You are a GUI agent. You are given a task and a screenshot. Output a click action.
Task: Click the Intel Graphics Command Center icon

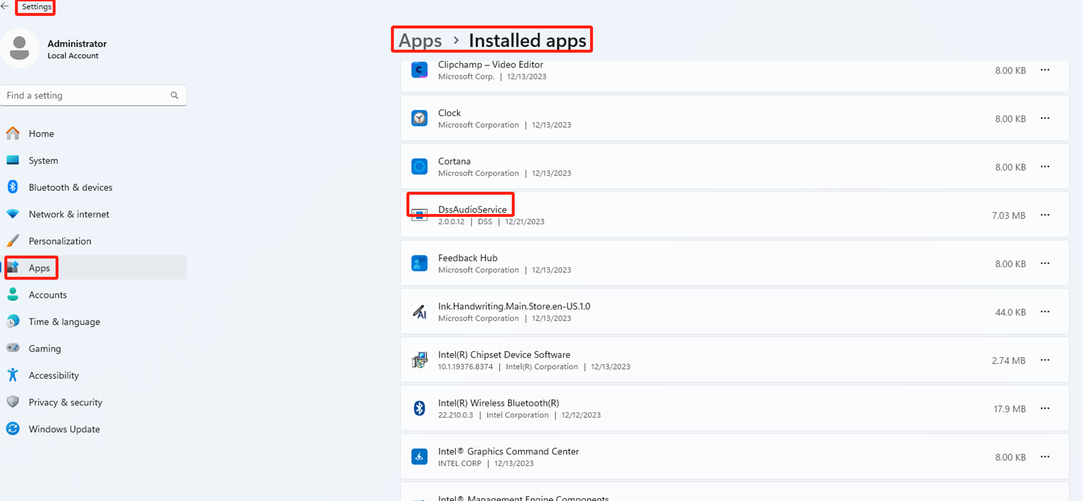pos(420,457)
